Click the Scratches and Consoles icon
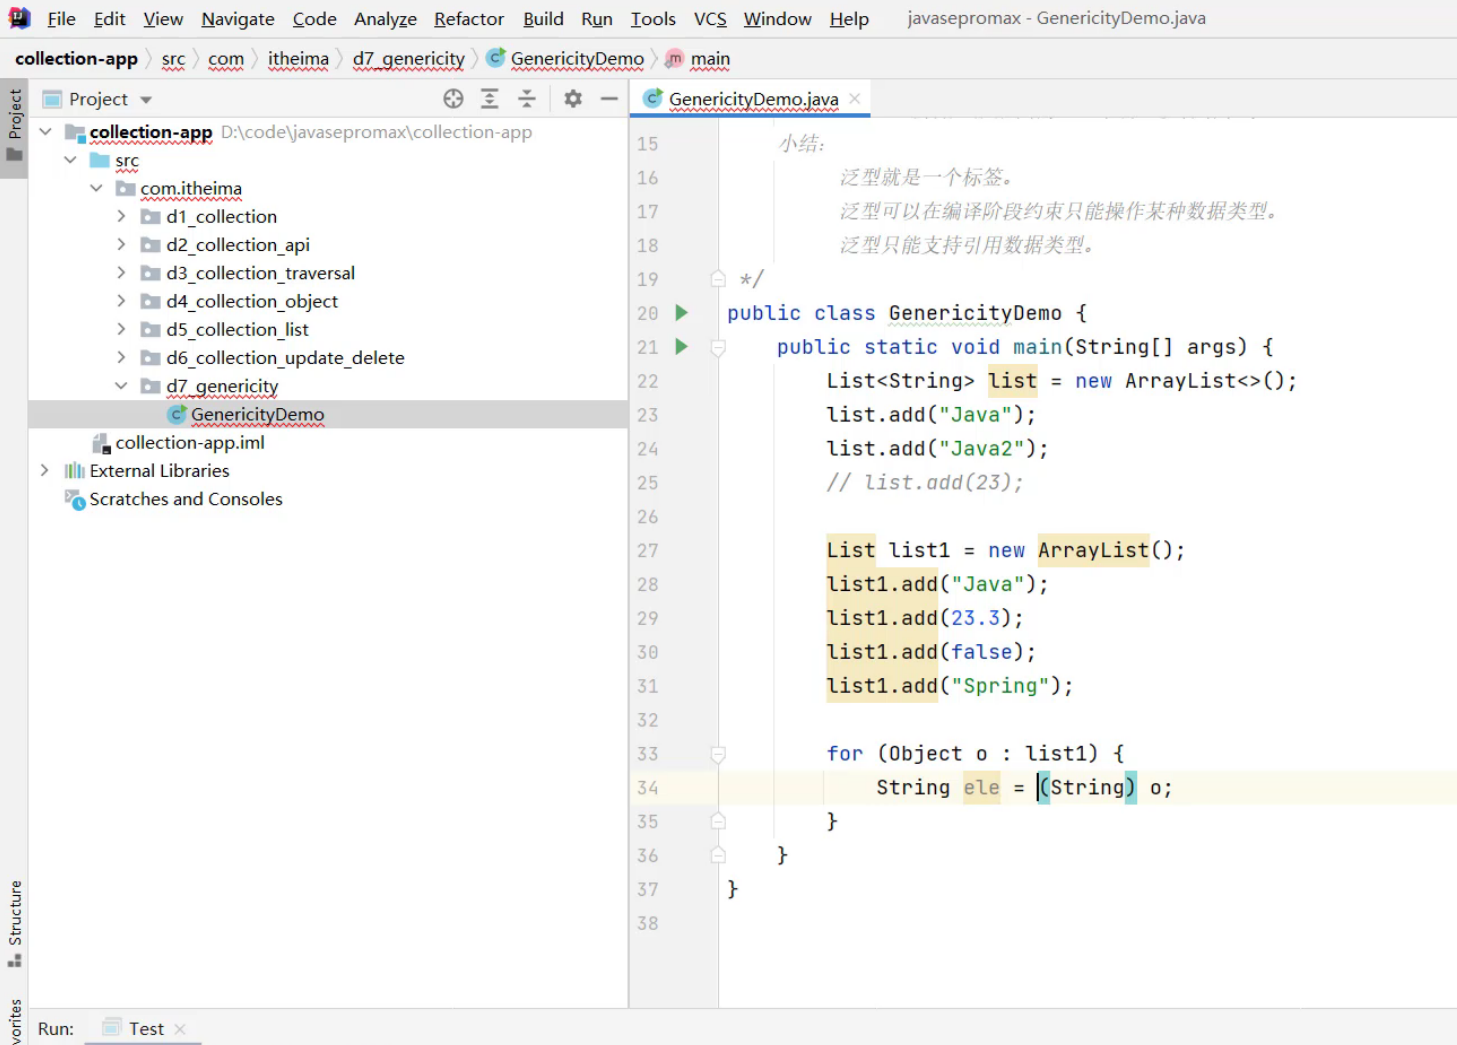The height and width of the screenshot is (1045, 1457). pyautogui.click(x=74, y=499)
